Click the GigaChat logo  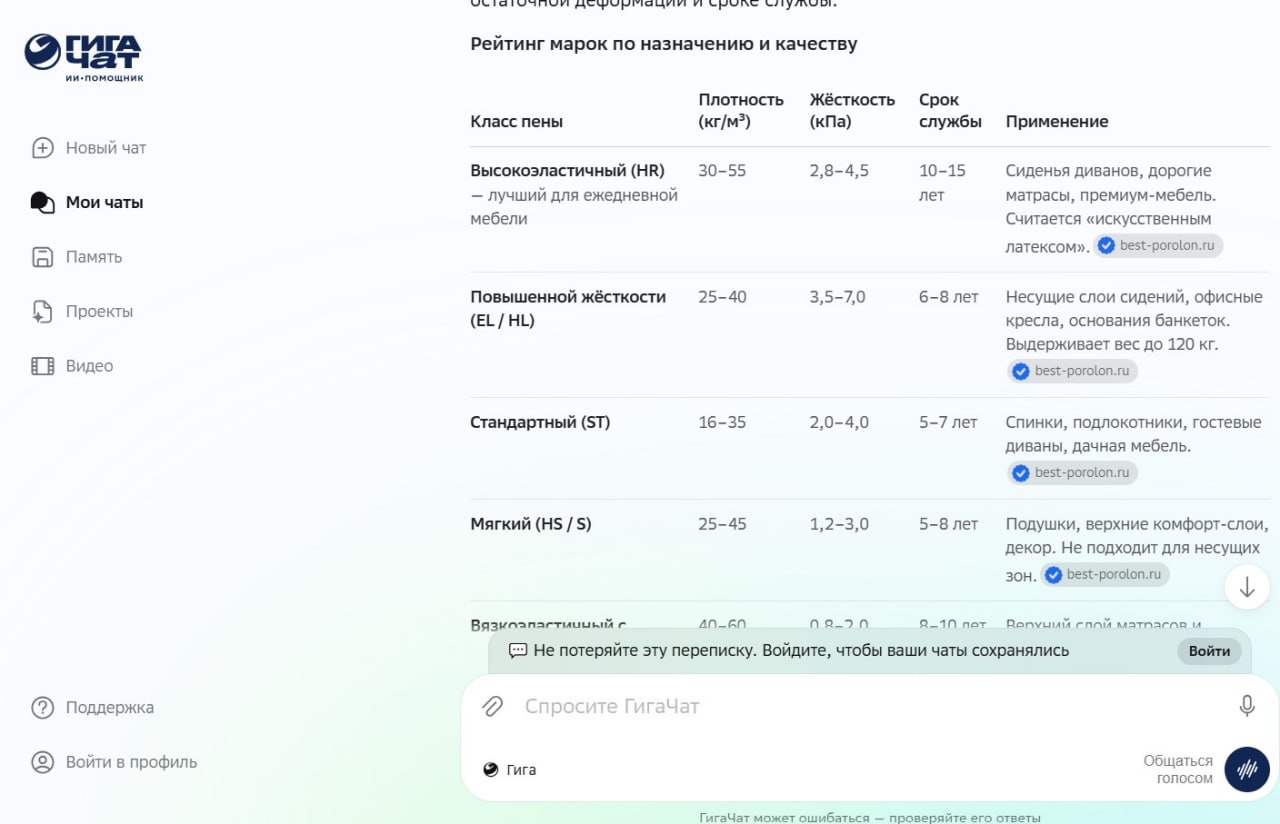(x=83, y=57)
